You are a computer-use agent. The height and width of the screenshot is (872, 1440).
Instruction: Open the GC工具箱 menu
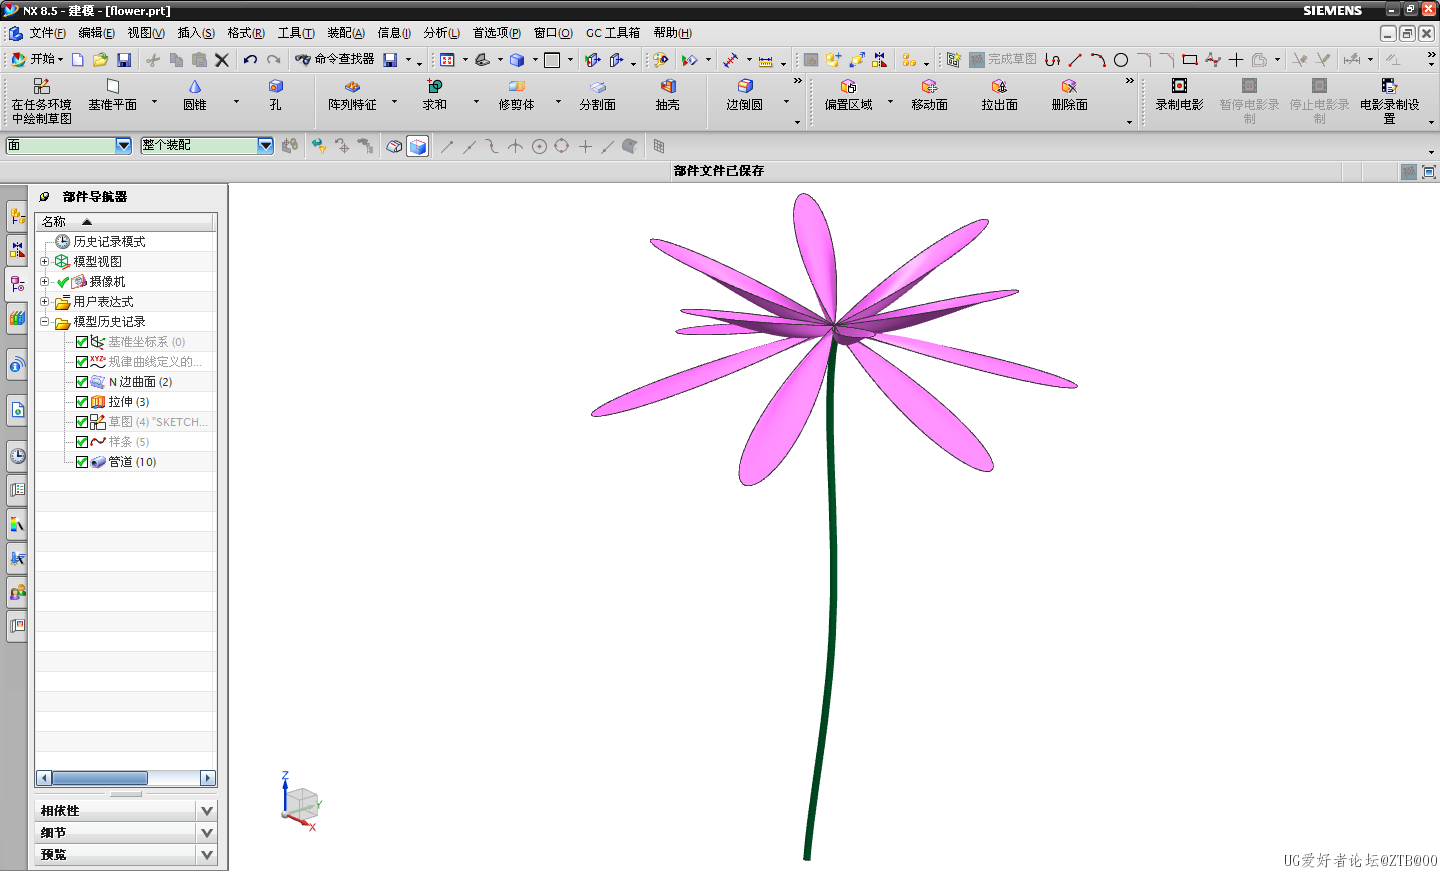[x=613, y=33]
